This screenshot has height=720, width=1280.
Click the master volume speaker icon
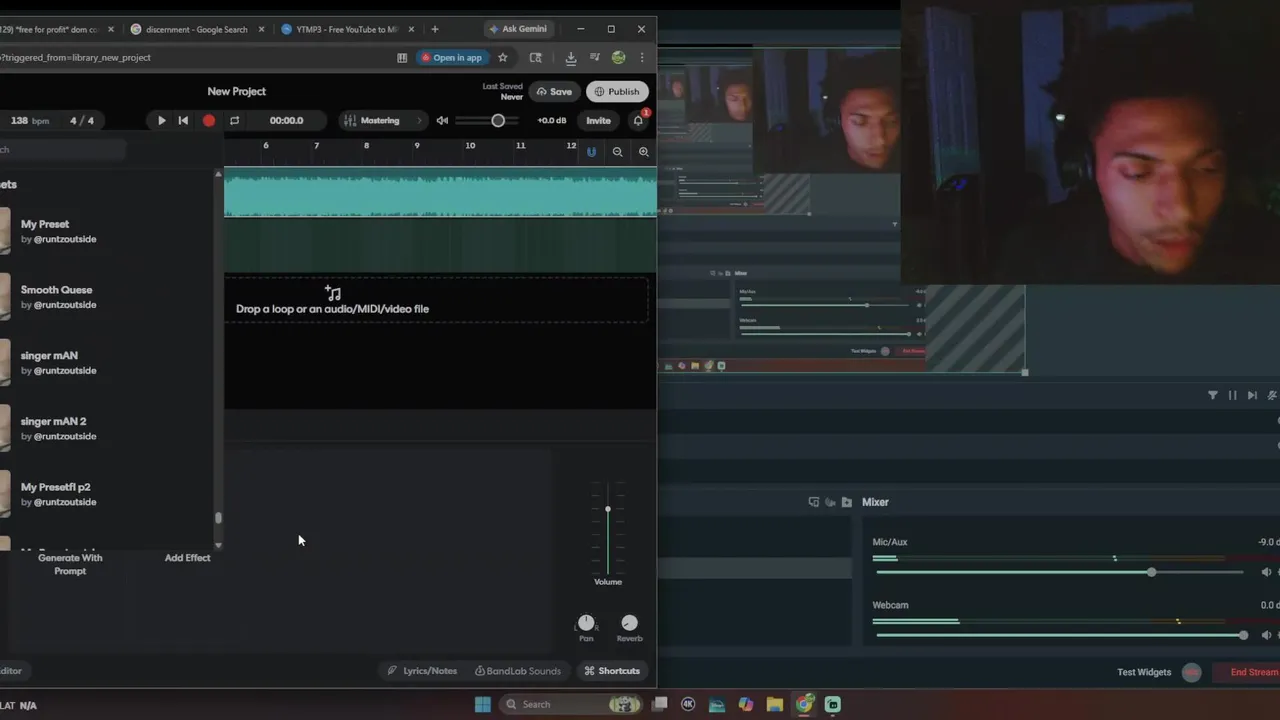[x=442, y=120]
